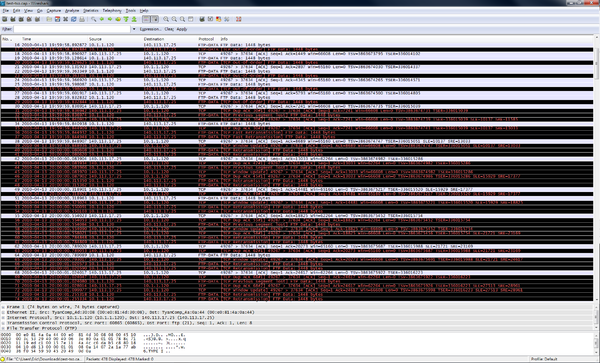Click Profile: Default in status bar
Image resolution: width=600 pixels, height=363 pixels.
coord(543,359)
